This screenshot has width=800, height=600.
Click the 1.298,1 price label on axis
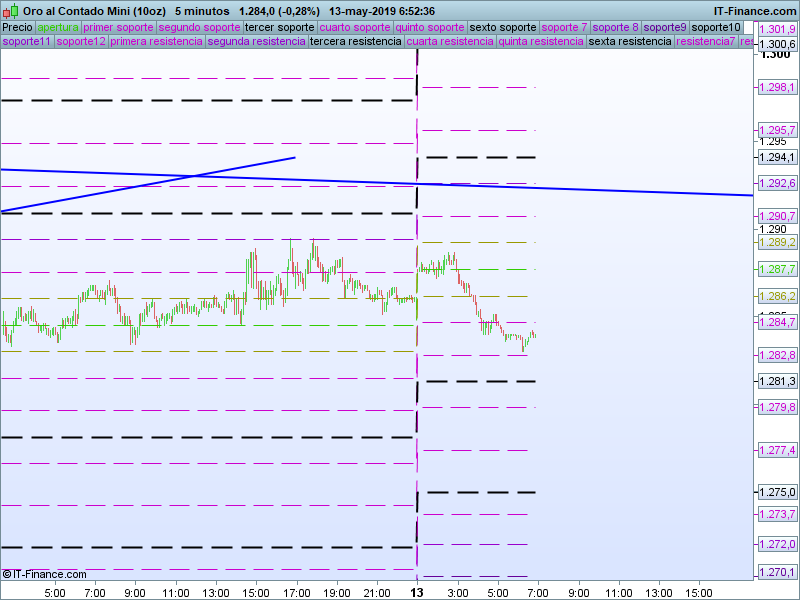777,88
